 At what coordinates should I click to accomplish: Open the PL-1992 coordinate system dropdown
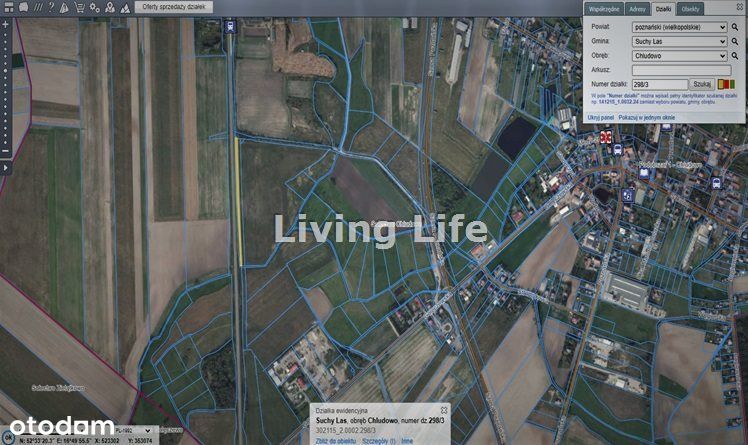[x=134, y=431]
